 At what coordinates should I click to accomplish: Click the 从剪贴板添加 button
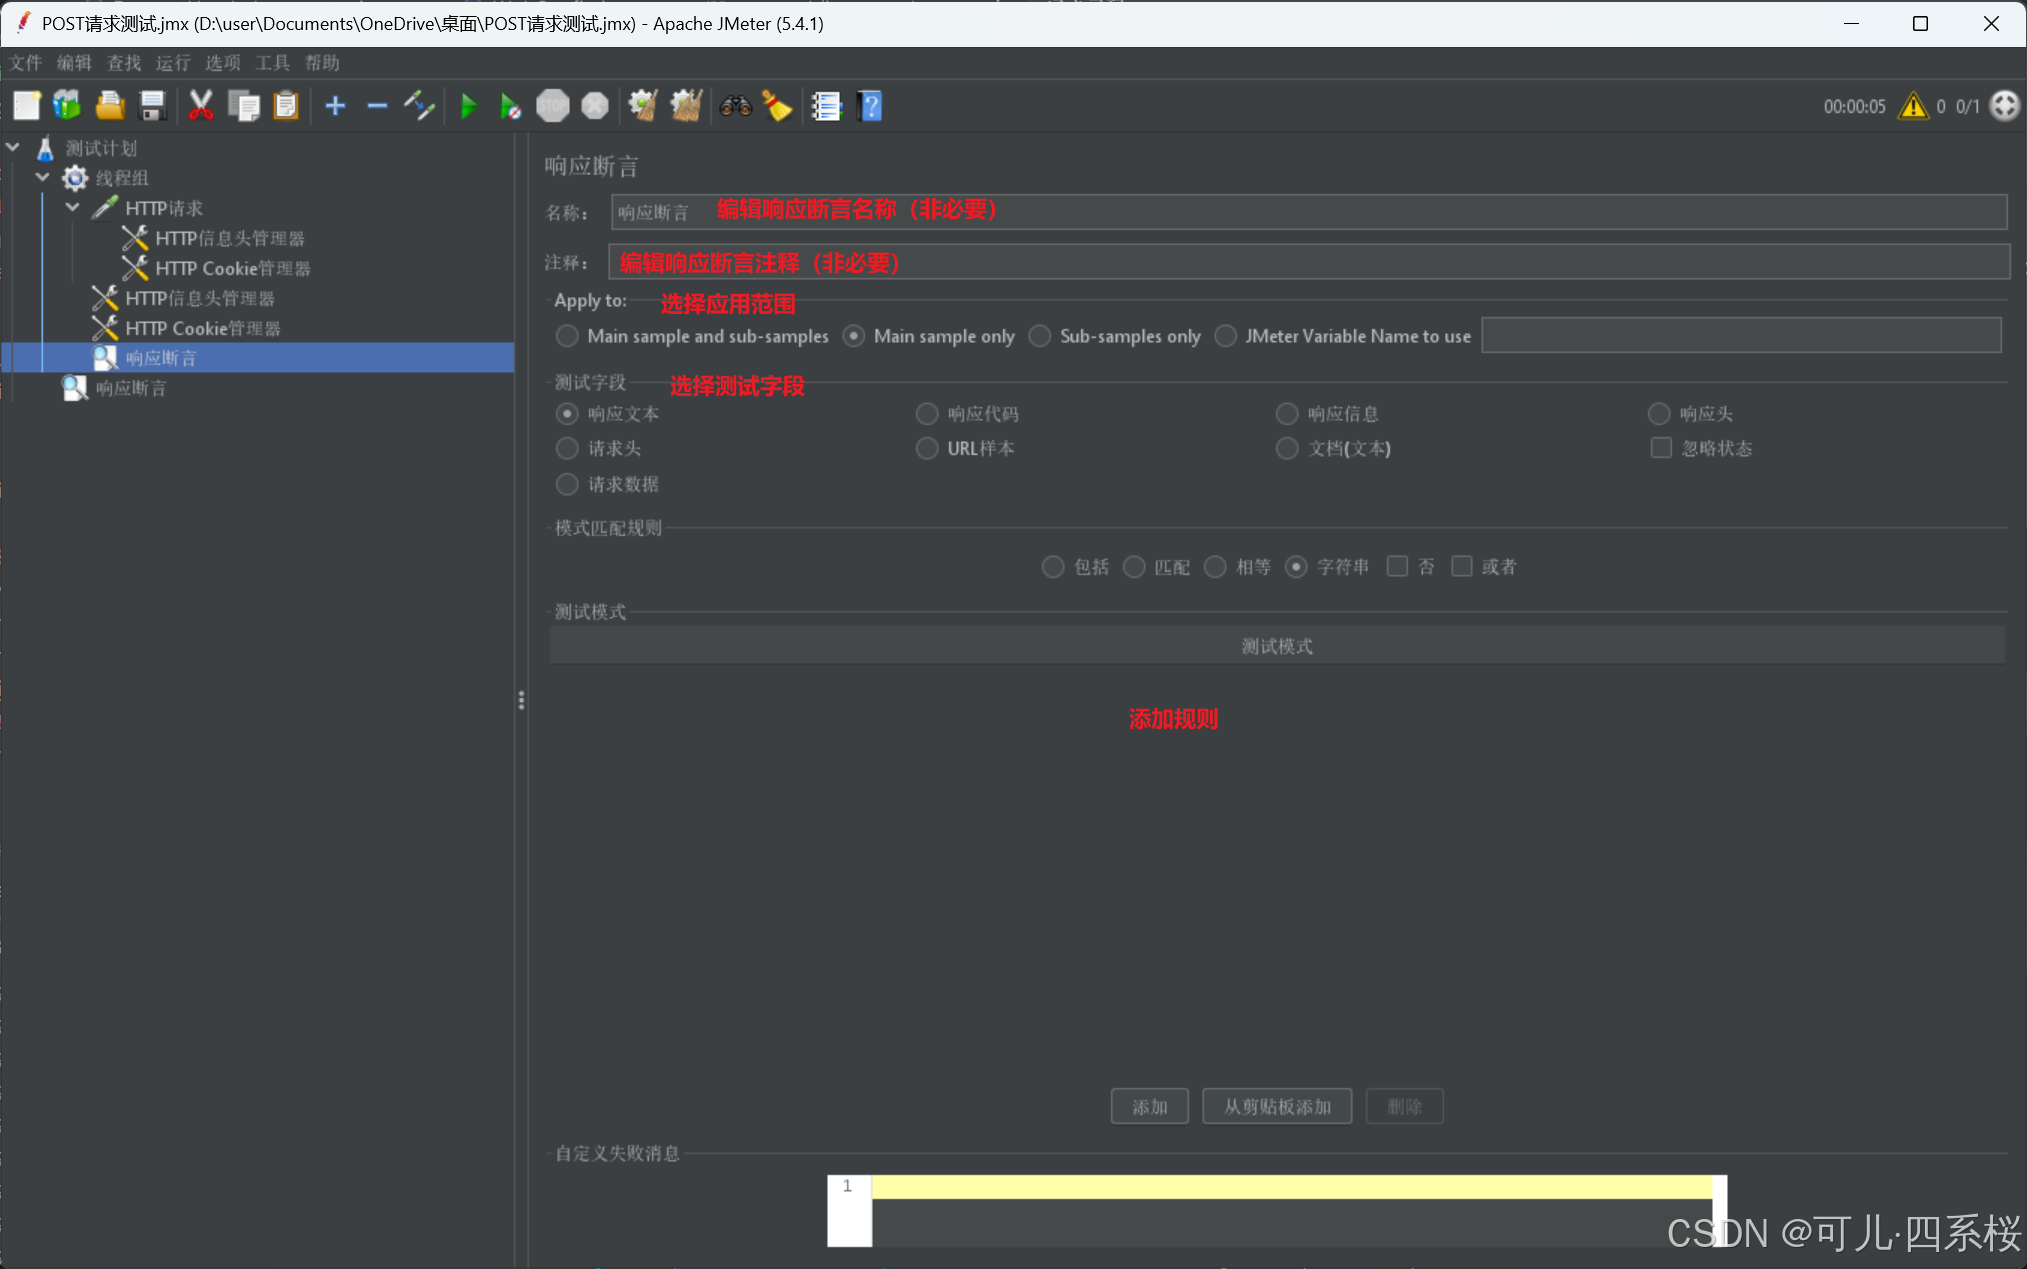(x=1276, y=1107)
